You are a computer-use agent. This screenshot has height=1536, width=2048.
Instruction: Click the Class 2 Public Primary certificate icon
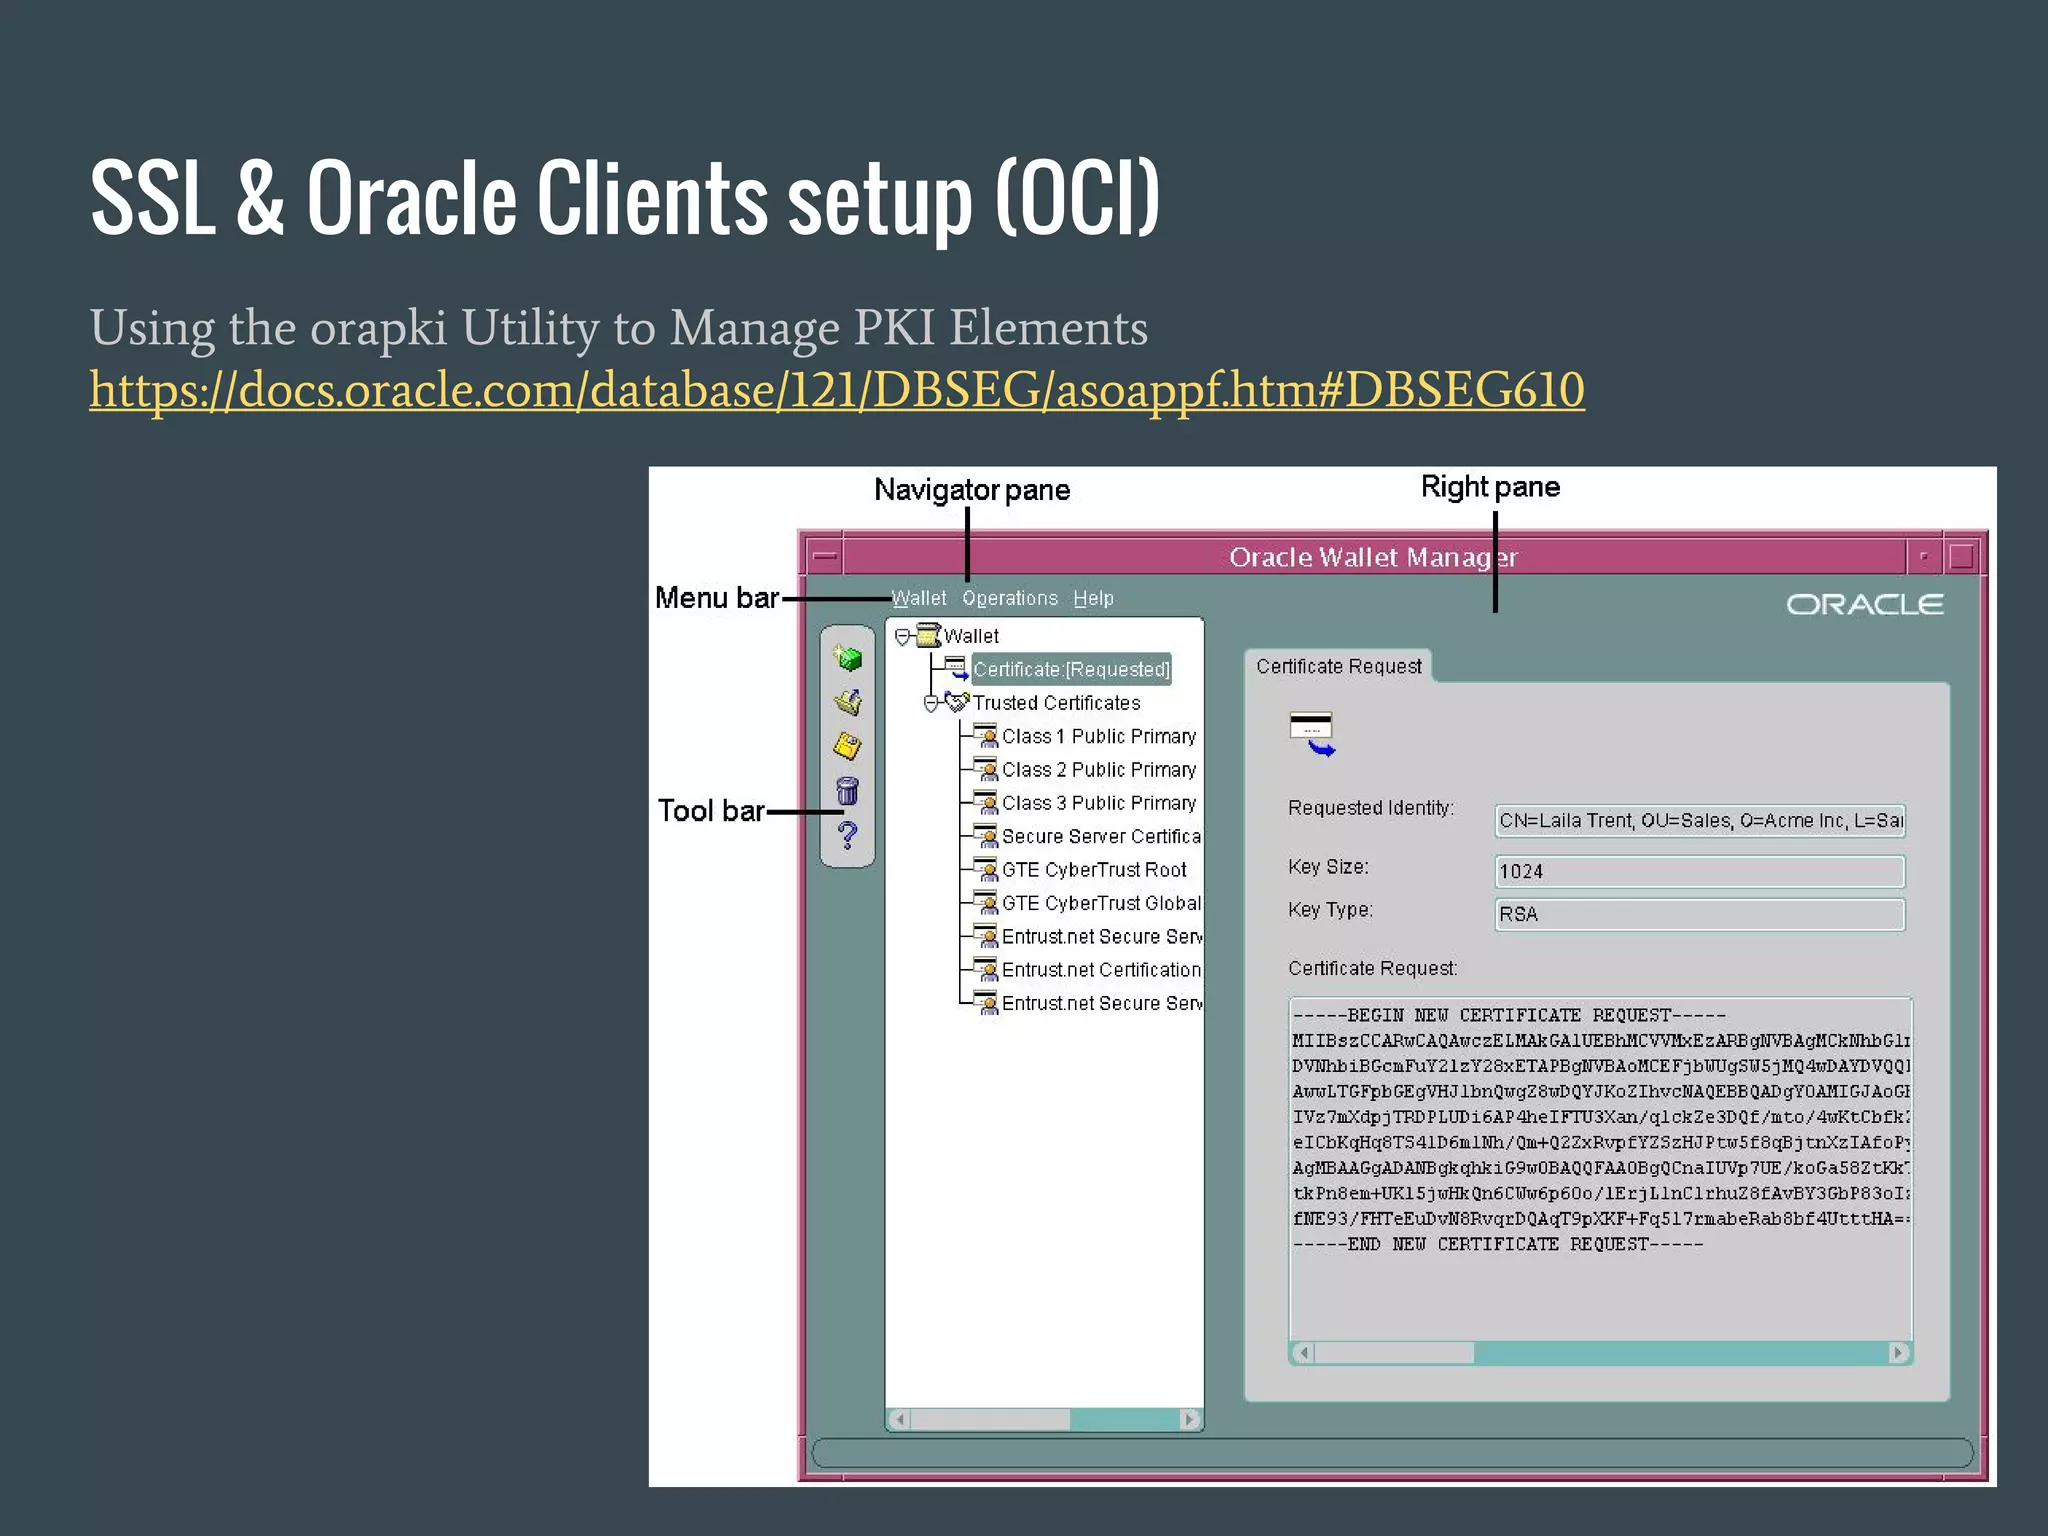tap(986, 769)
